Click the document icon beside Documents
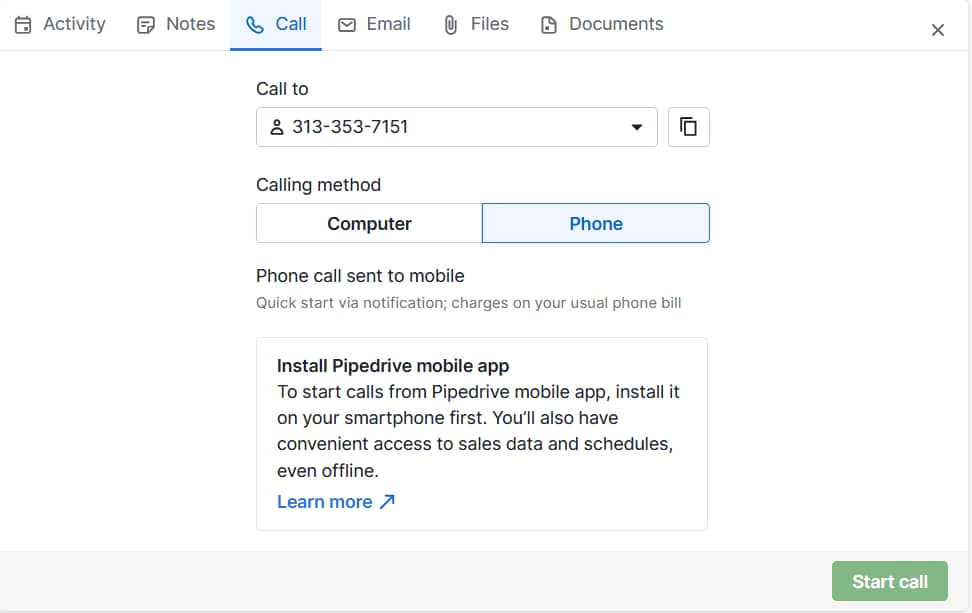The image size is (972, 613). (x=548, y=25)
